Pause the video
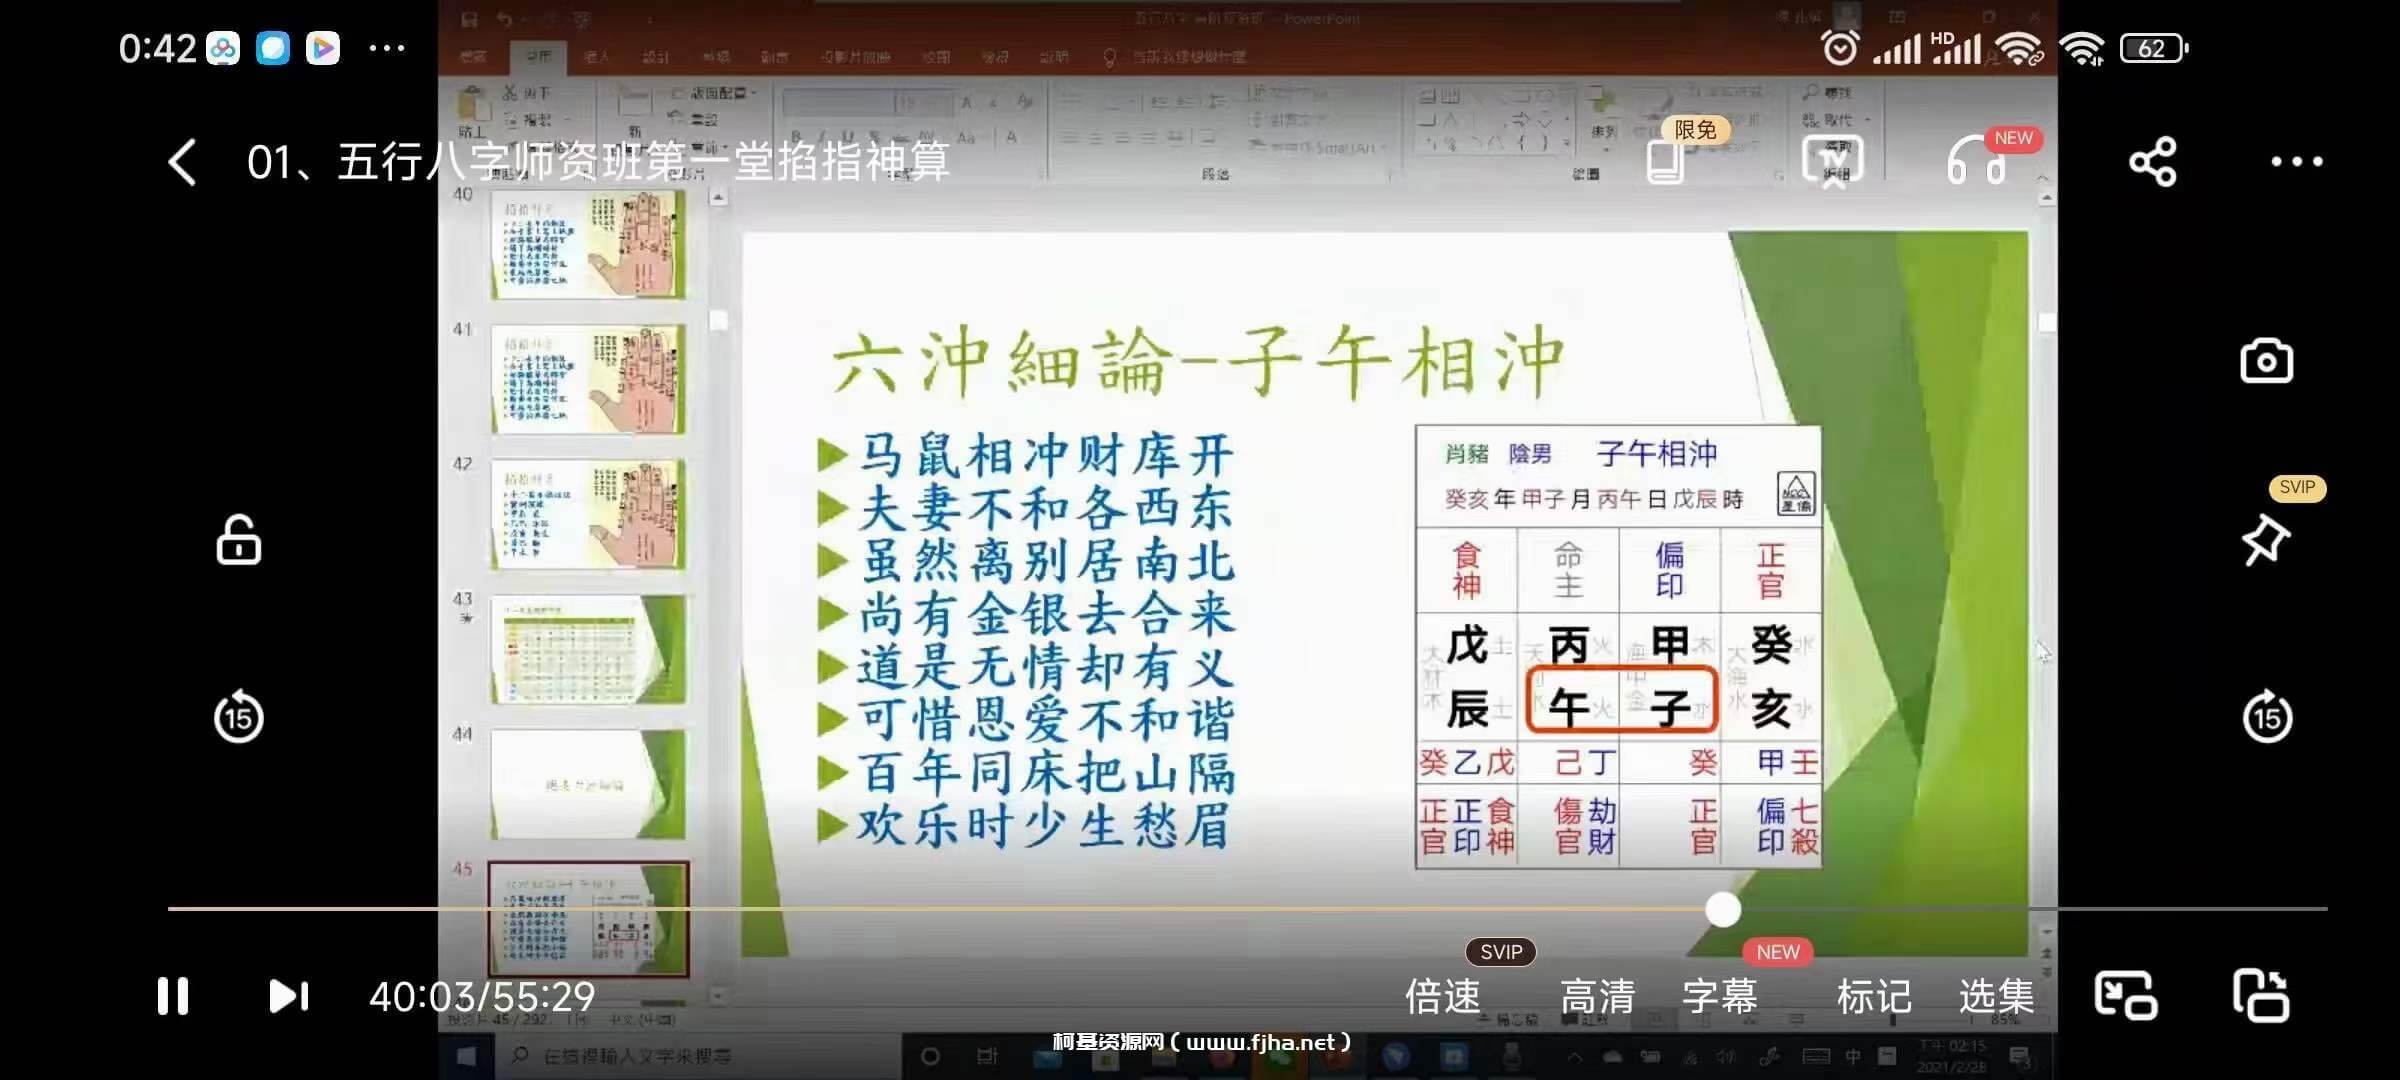The height and width of the screenshot is (1080, 2400). click(173, 996)
